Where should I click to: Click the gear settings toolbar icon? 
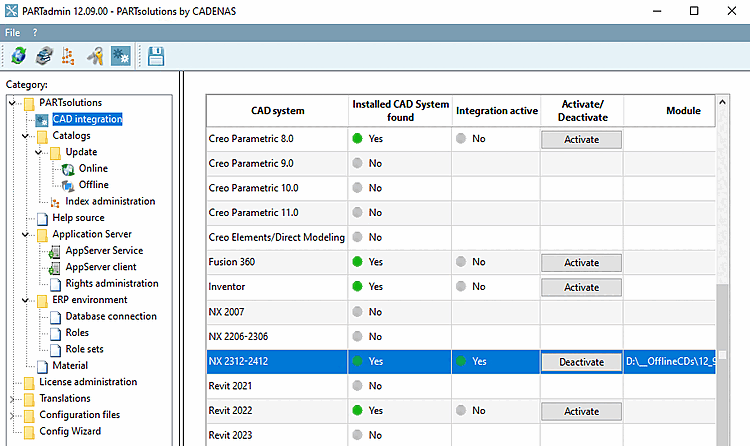pos(120,57)
